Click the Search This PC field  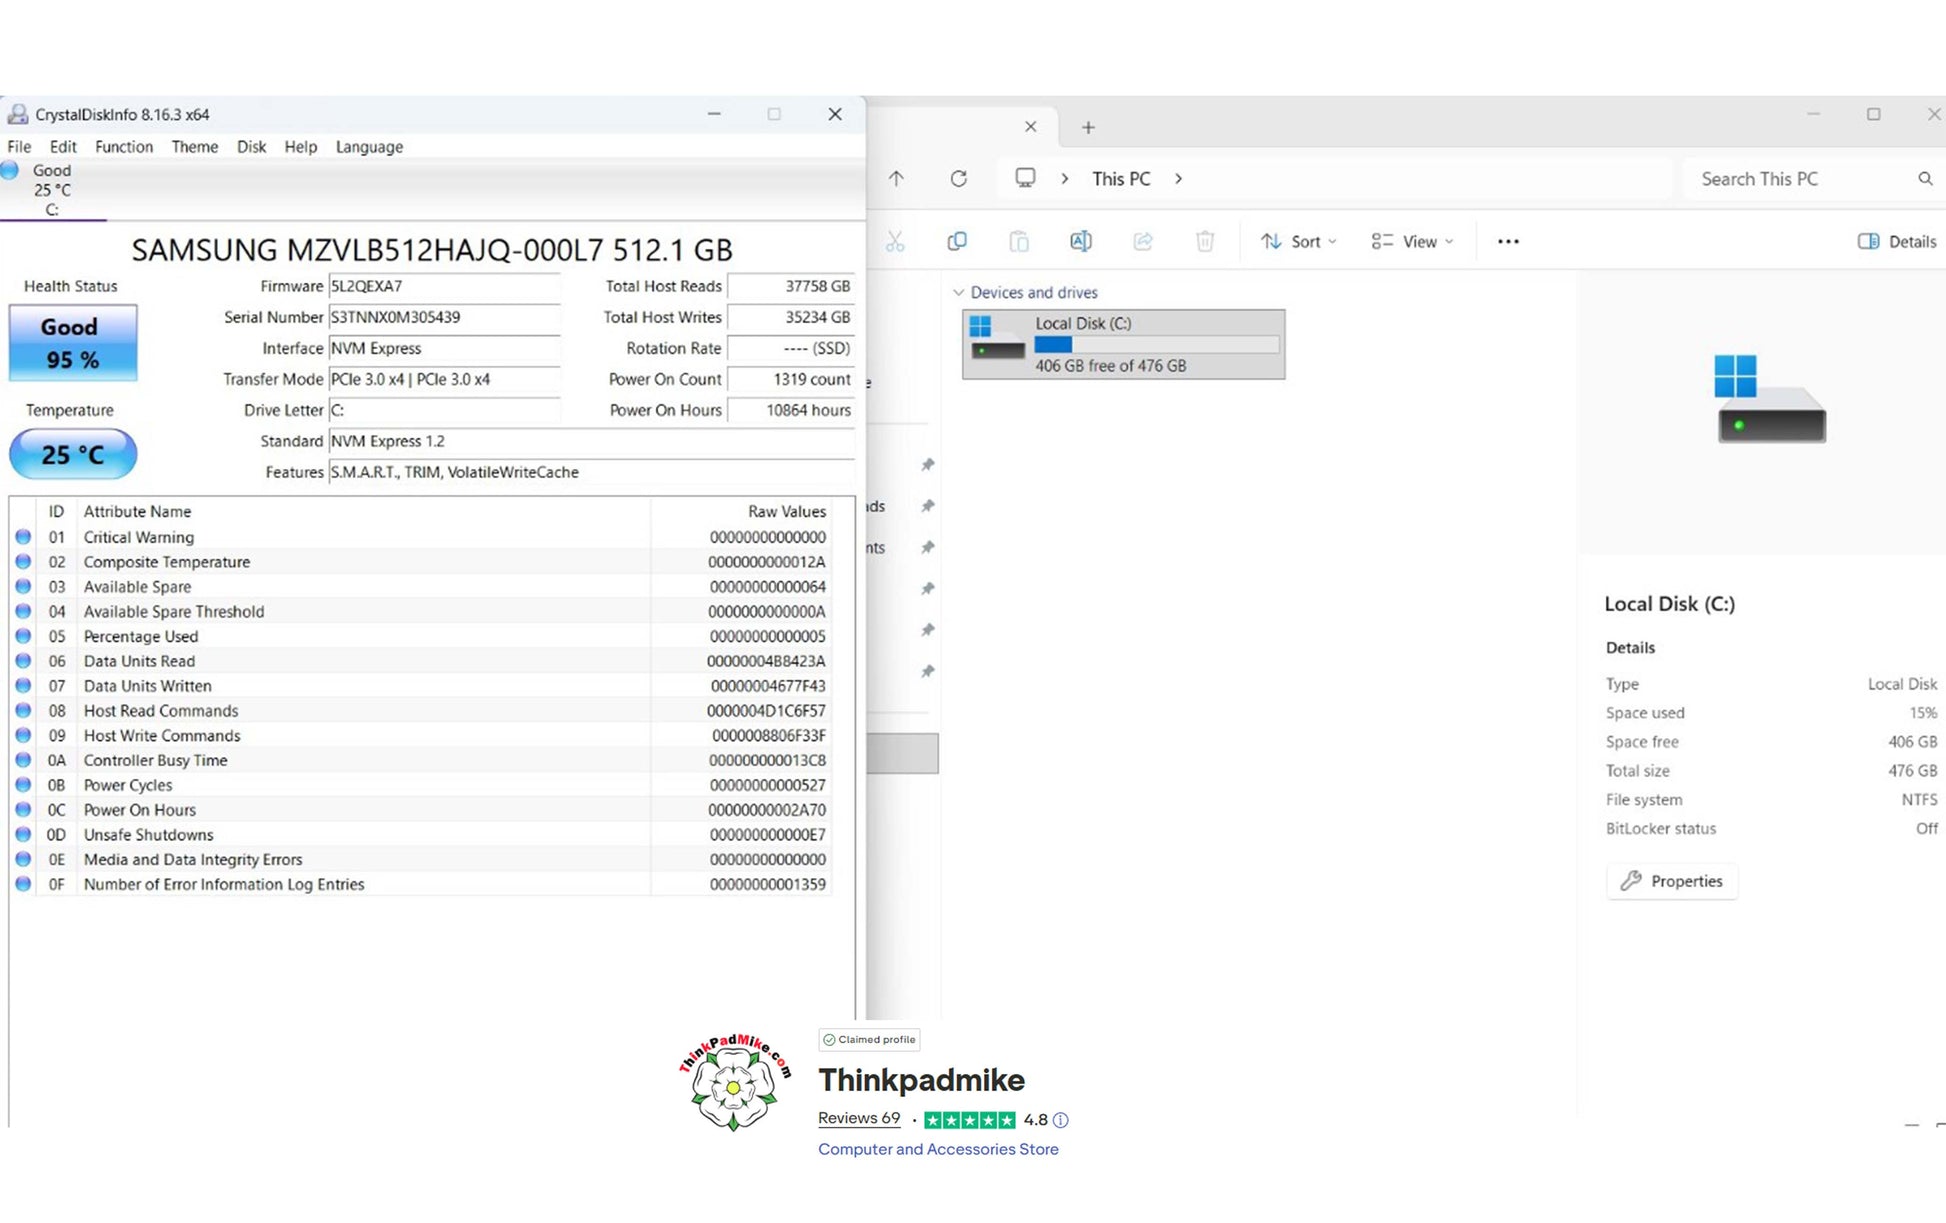click(1800, 179)
